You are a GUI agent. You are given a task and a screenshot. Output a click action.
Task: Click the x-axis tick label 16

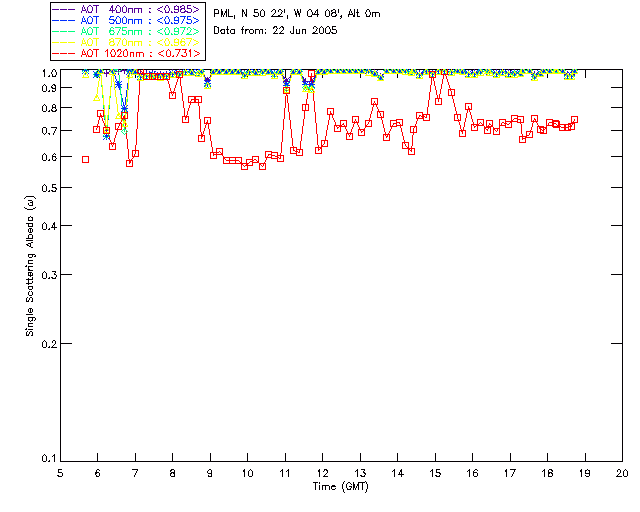(x=473, y=473)
